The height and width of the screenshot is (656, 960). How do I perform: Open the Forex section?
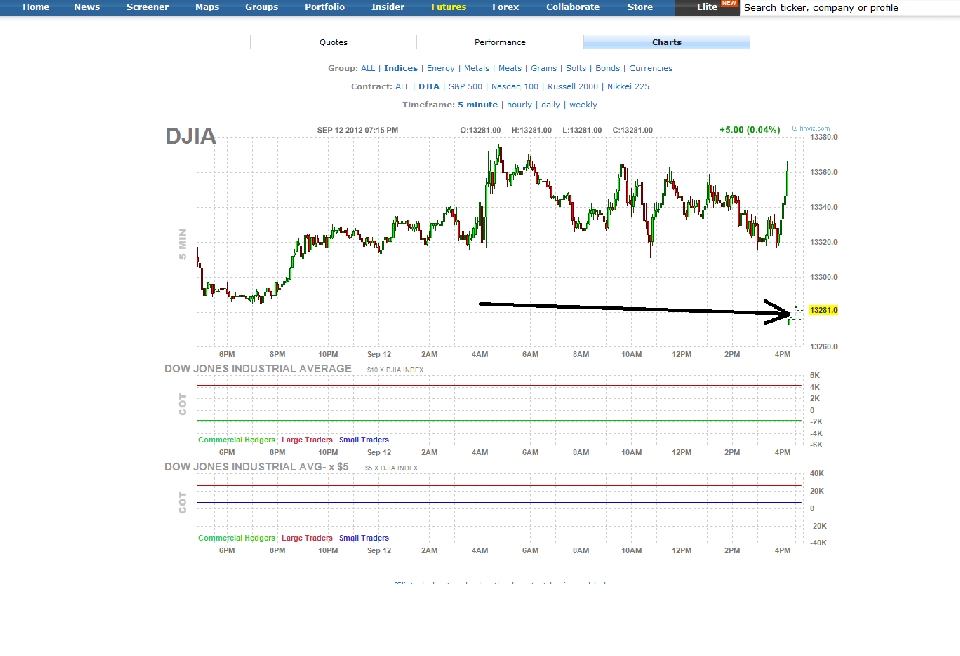tap(506, 7)
